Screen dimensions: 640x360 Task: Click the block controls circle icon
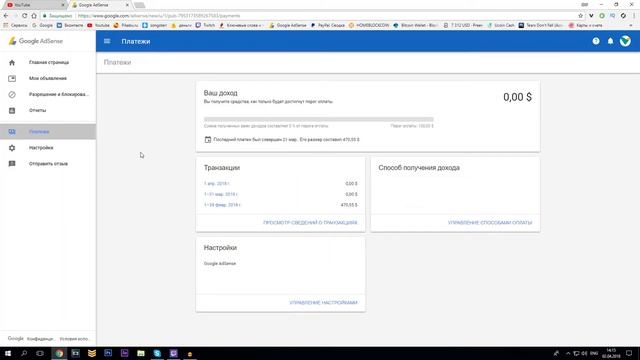pos(12,94)
